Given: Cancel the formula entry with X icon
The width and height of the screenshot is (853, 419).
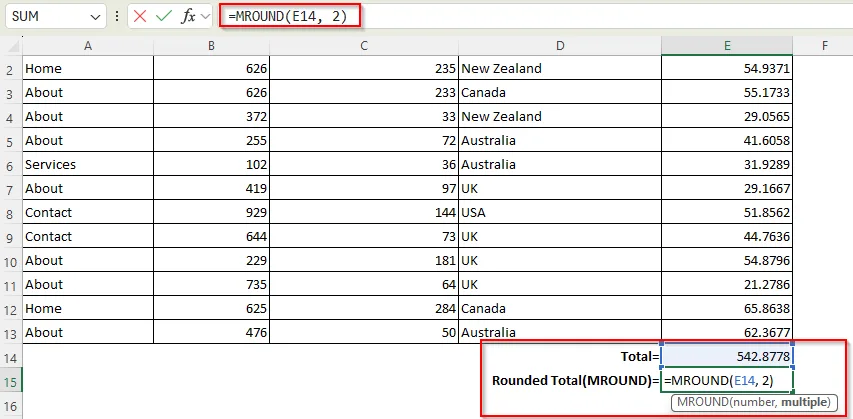Looking at the screenshot, I should [140, 16].
